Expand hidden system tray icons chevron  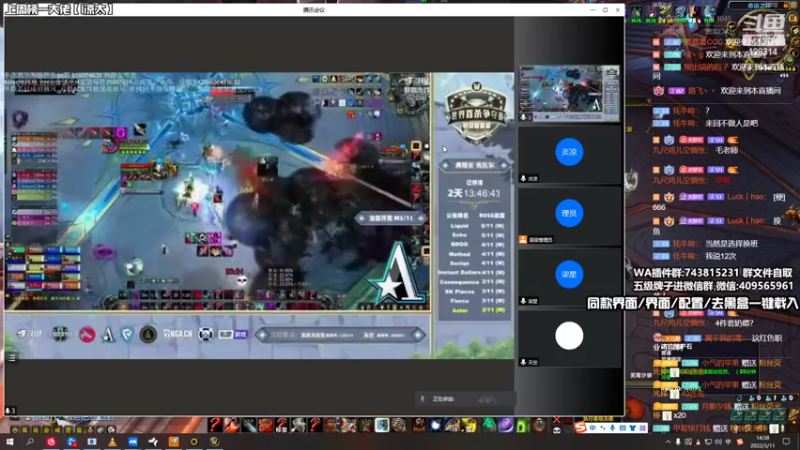668,442
